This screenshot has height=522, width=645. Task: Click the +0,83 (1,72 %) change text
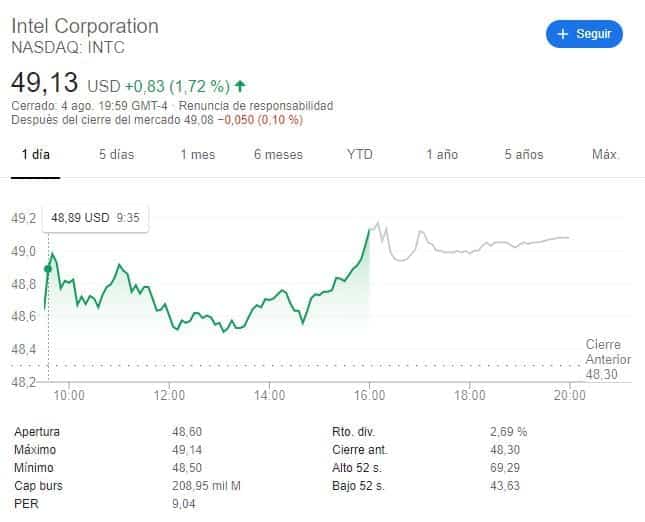177,86
